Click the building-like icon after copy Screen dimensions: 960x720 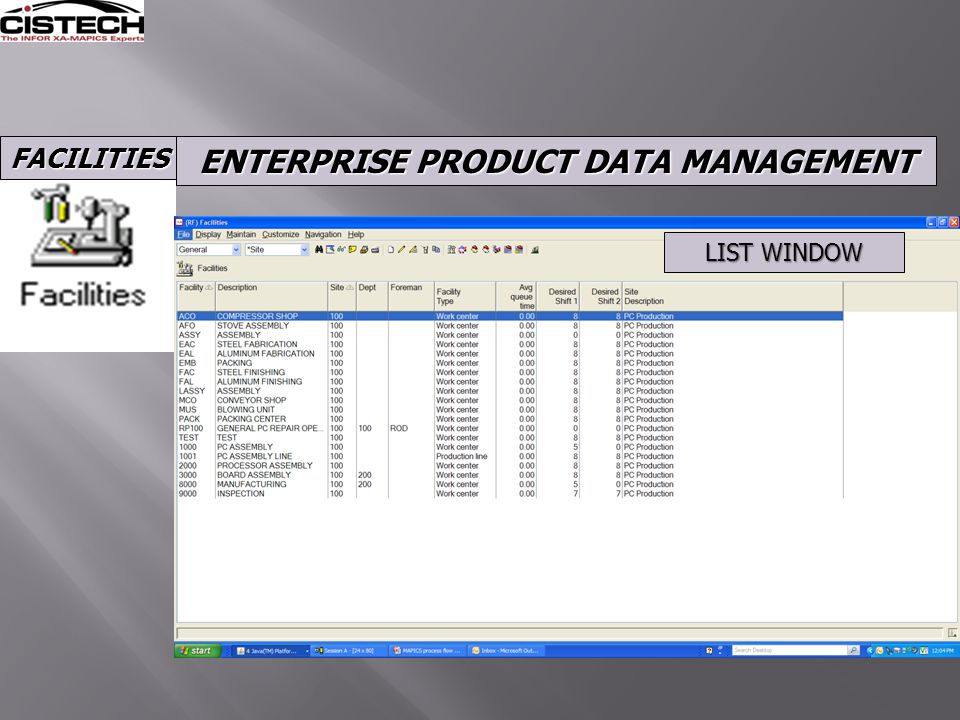tap(451, 249)
